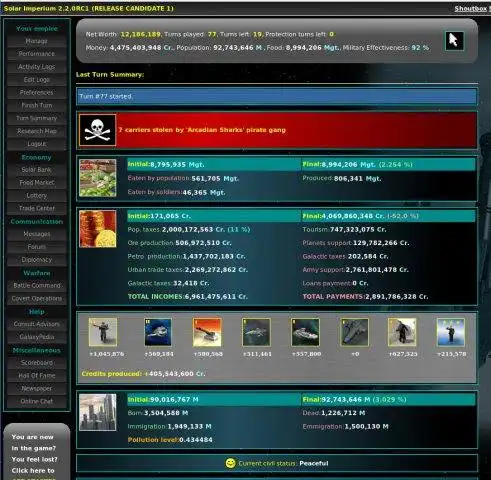This screenshot has width=491, height=480.
Task: Click the unit icon above +569,184
Action: (158, 332)
